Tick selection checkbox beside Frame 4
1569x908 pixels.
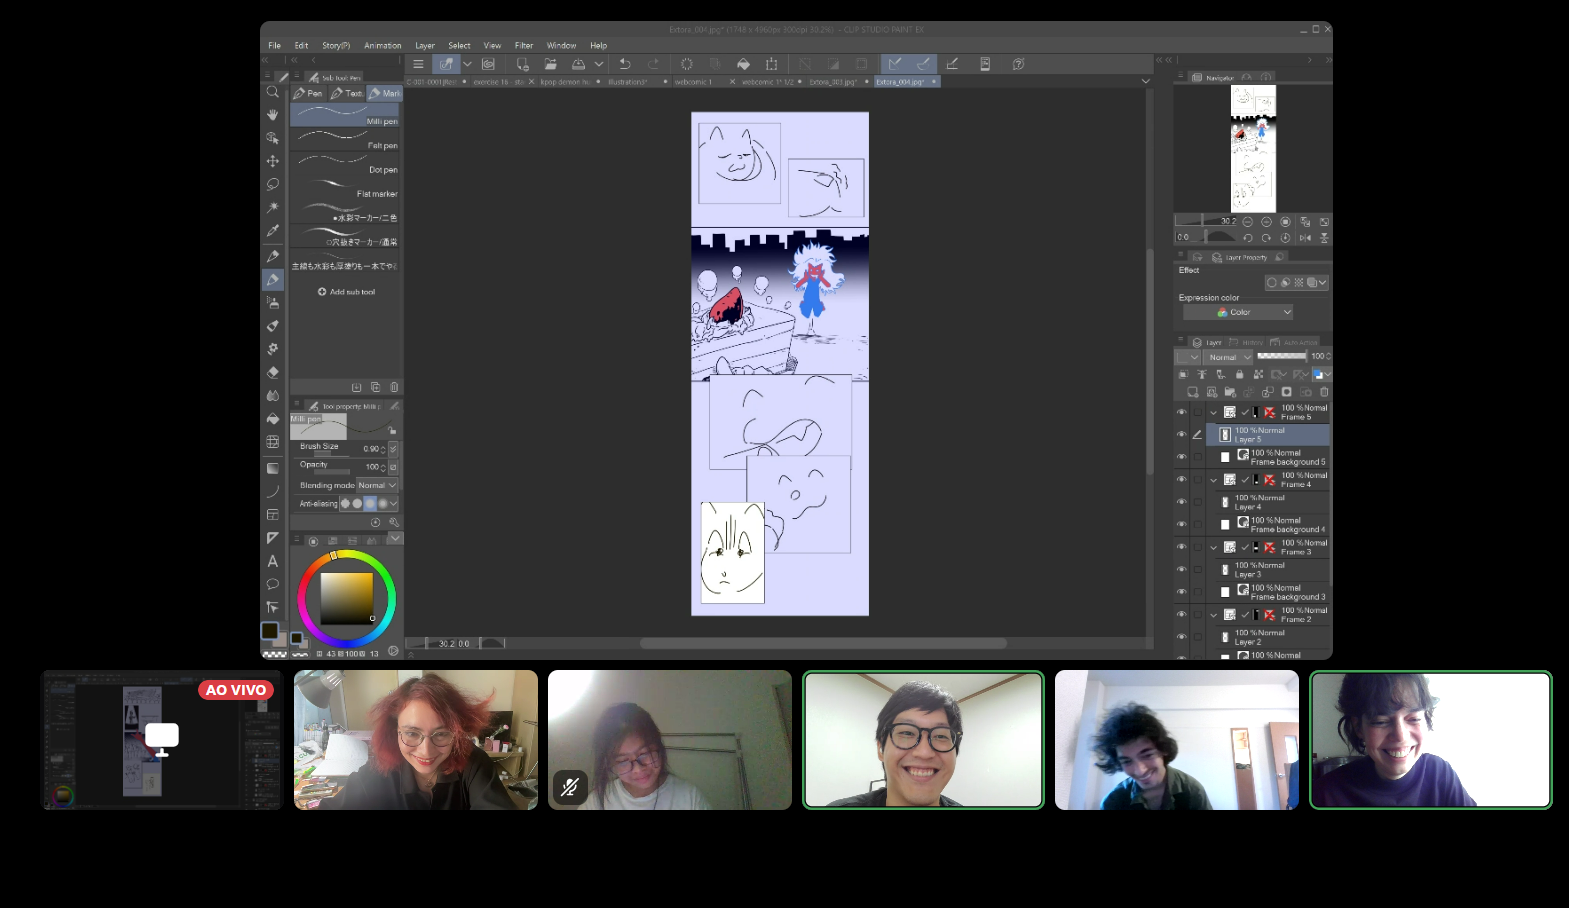(1197, 480)
